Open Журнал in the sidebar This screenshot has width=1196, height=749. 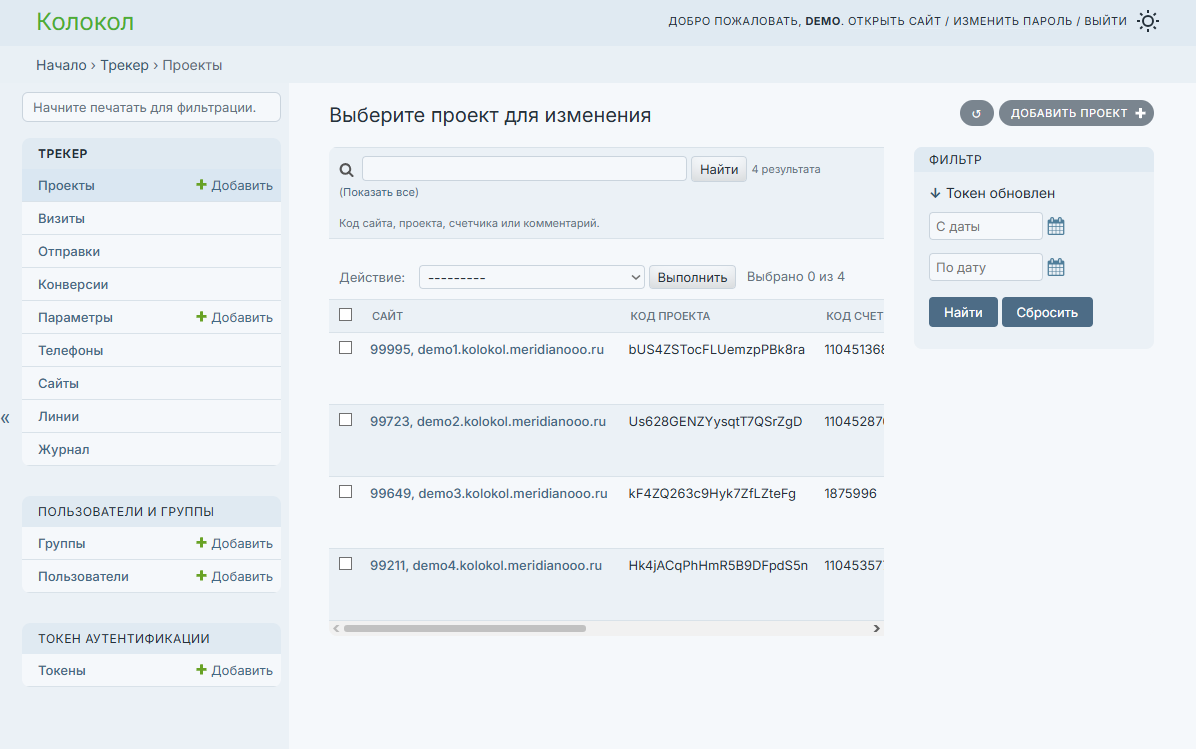point(64,450)
